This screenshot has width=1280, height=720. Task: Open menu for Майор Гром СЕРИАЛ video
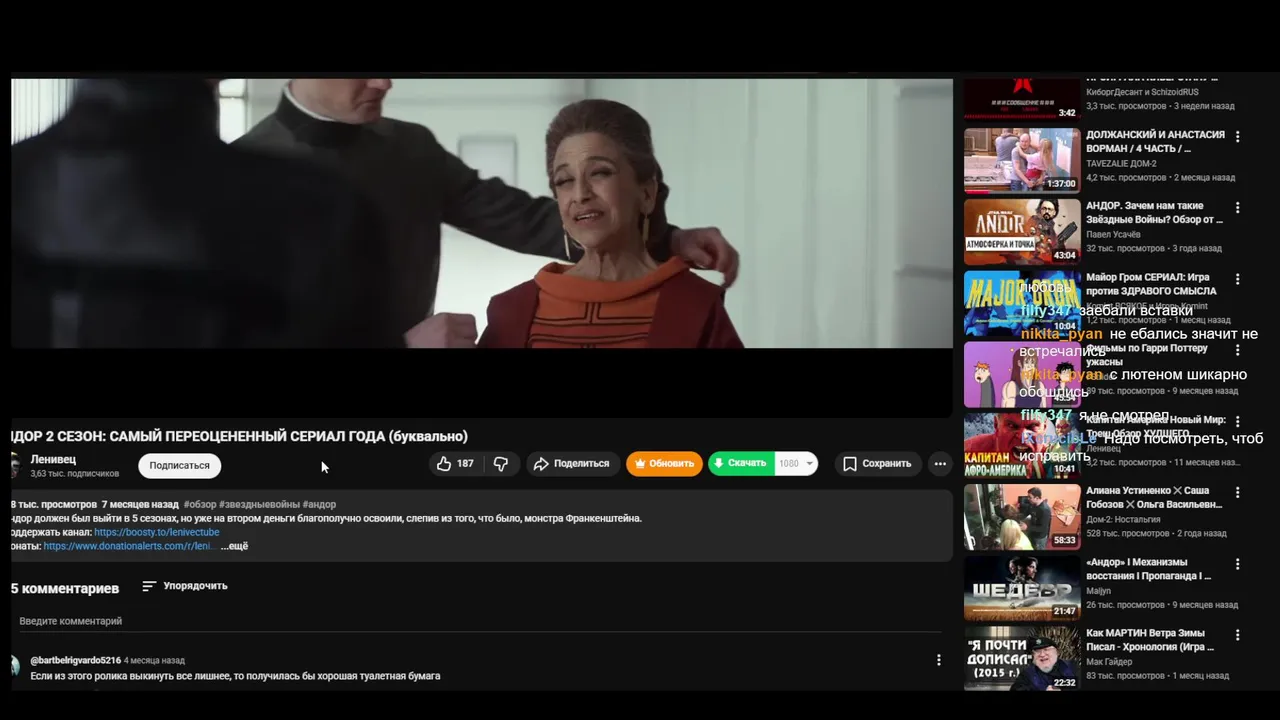[x=1237, y=280]
